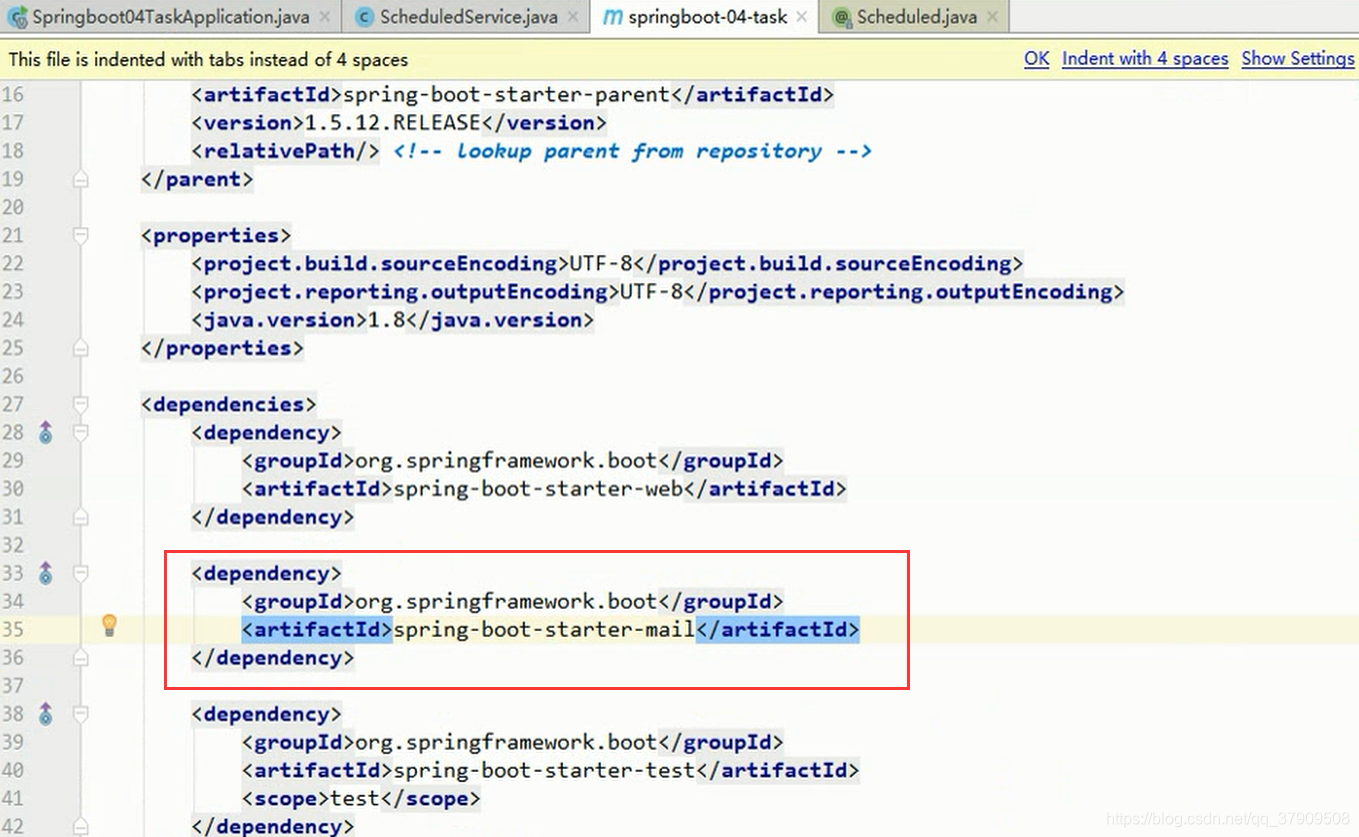Image resolution: width=1359 pixels, height=837 pixels.
Task: Close the springboot-04-task tab
Action: (x=802, y=17)
